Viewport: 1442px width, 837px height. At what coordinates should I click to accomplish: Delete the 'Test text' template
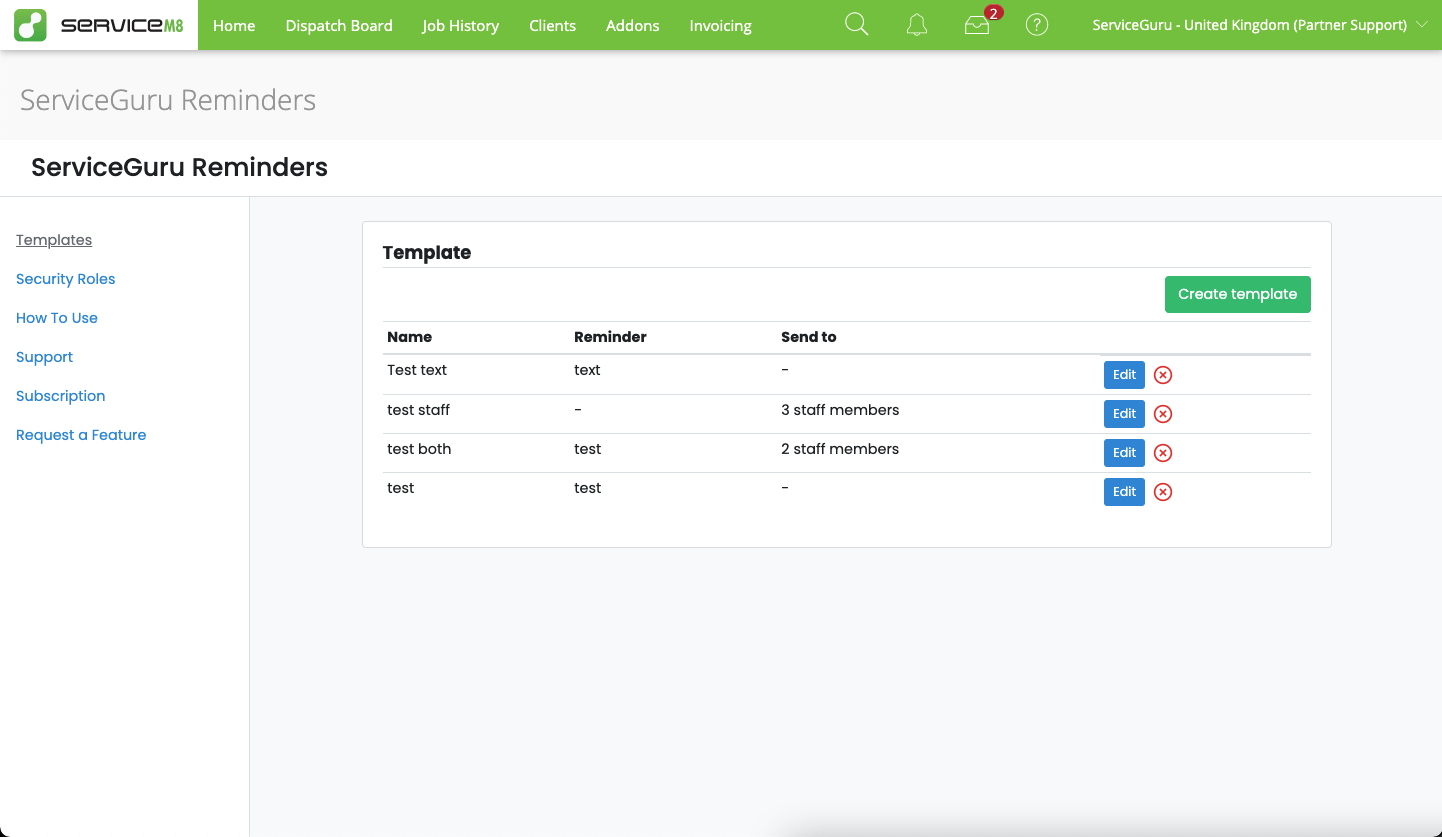[1163, 375]
